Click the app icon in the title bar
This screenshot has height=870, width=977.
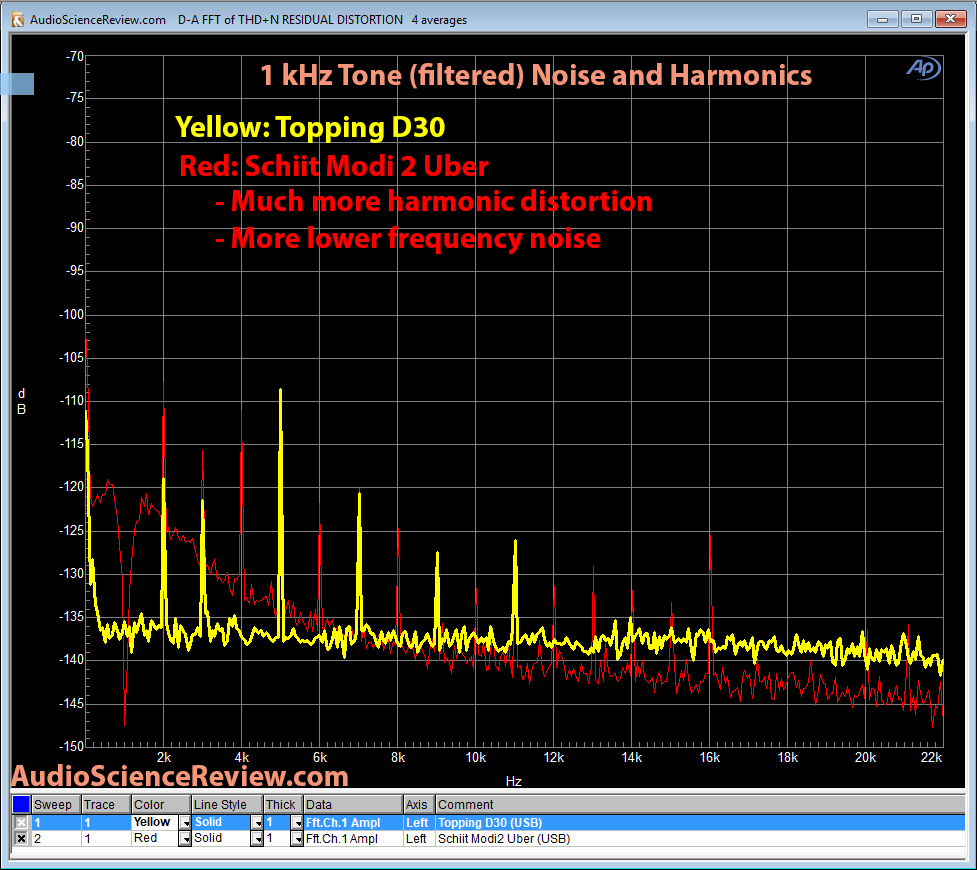[18, 19]
